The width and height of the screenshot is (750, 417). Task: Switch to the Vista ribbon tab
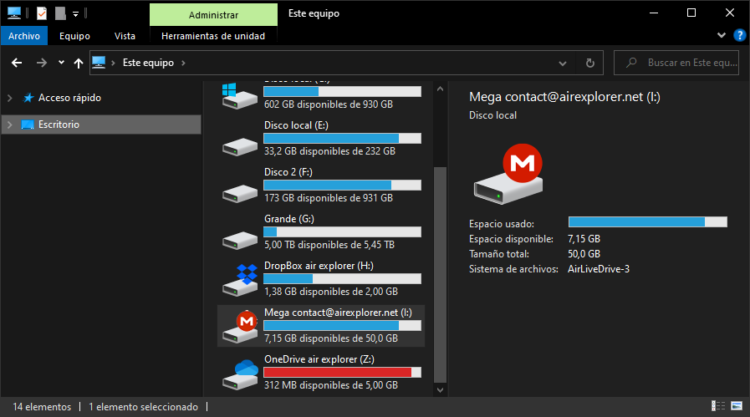pyautogui.click(x=125, y=36)
